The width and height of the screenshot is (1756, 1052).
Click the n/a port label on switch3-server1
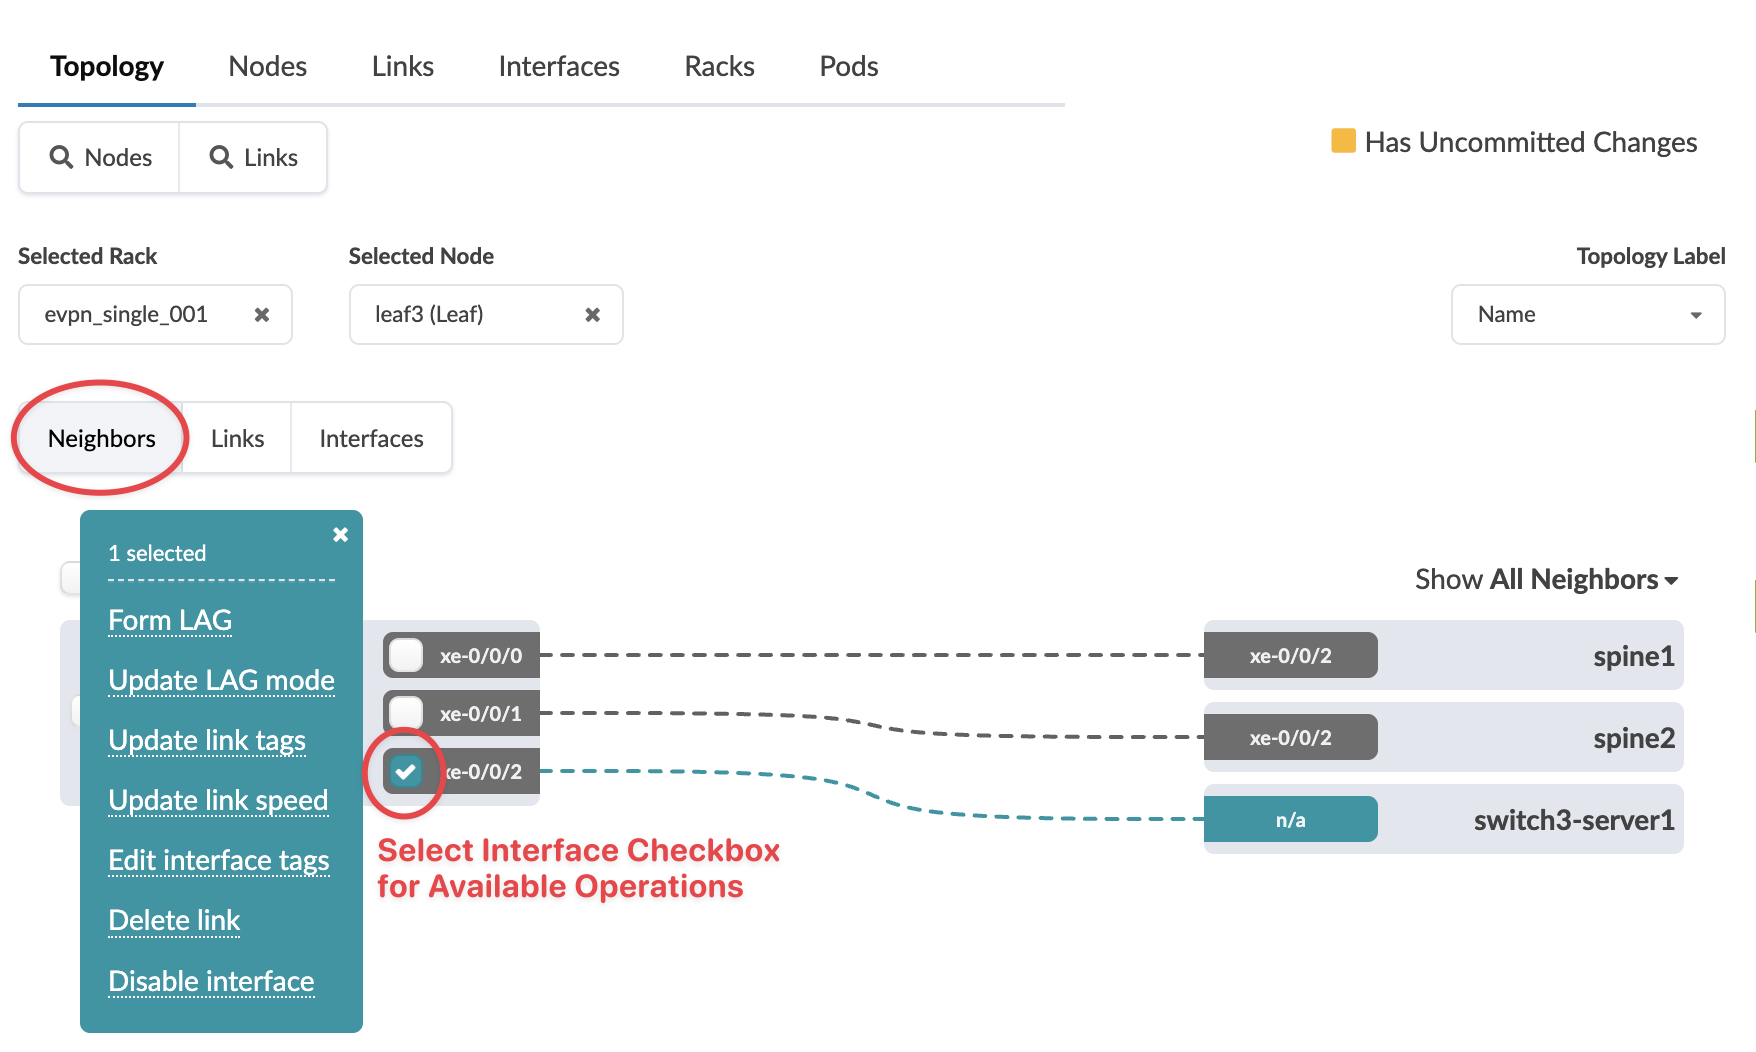[x=1290, y=818]
